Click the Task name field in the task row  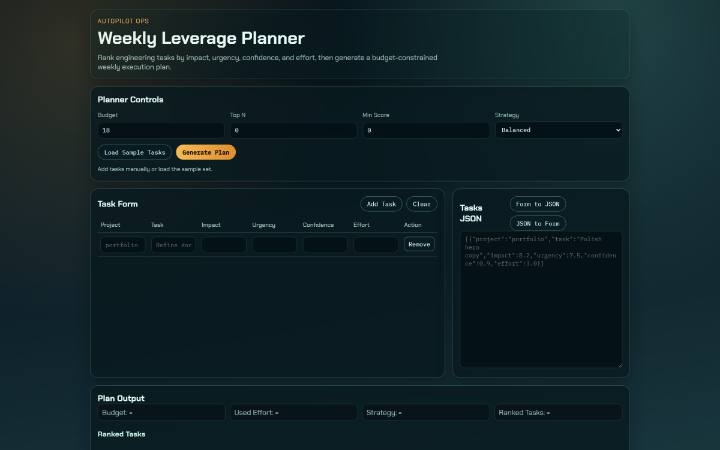tap(173, 245)
